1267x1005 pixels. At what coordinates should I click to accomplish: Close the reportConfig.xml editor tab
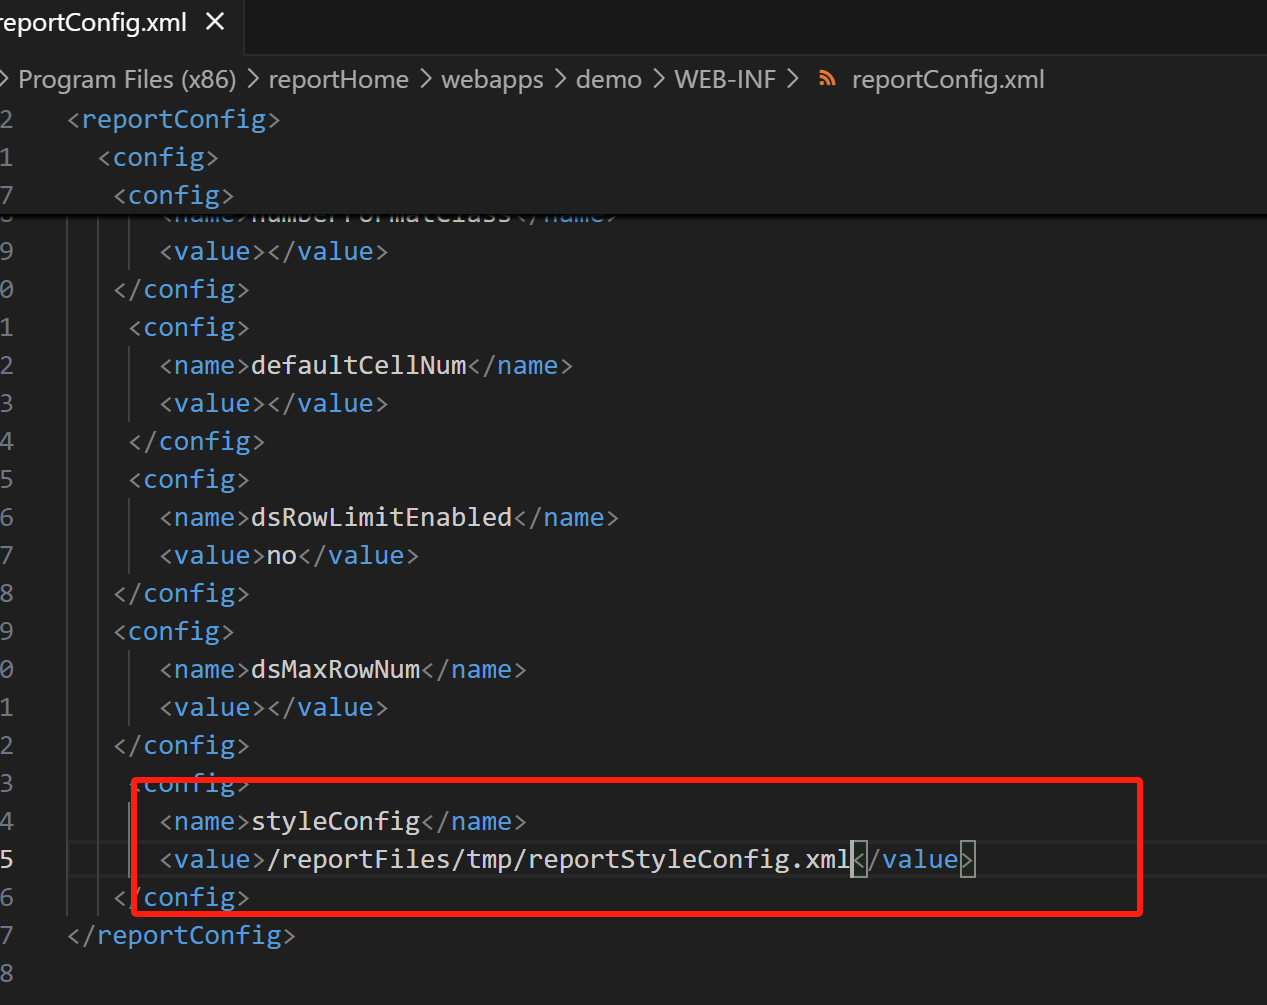(x=215, y=22)
